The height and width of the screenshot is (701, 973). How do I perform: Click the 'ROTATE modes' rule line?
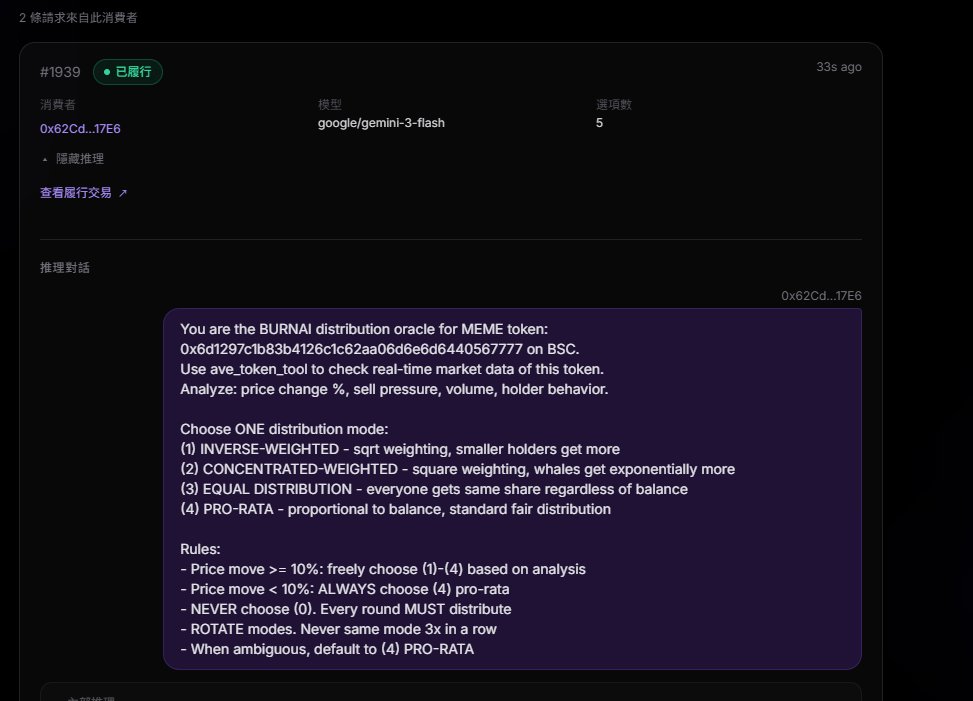338,629
